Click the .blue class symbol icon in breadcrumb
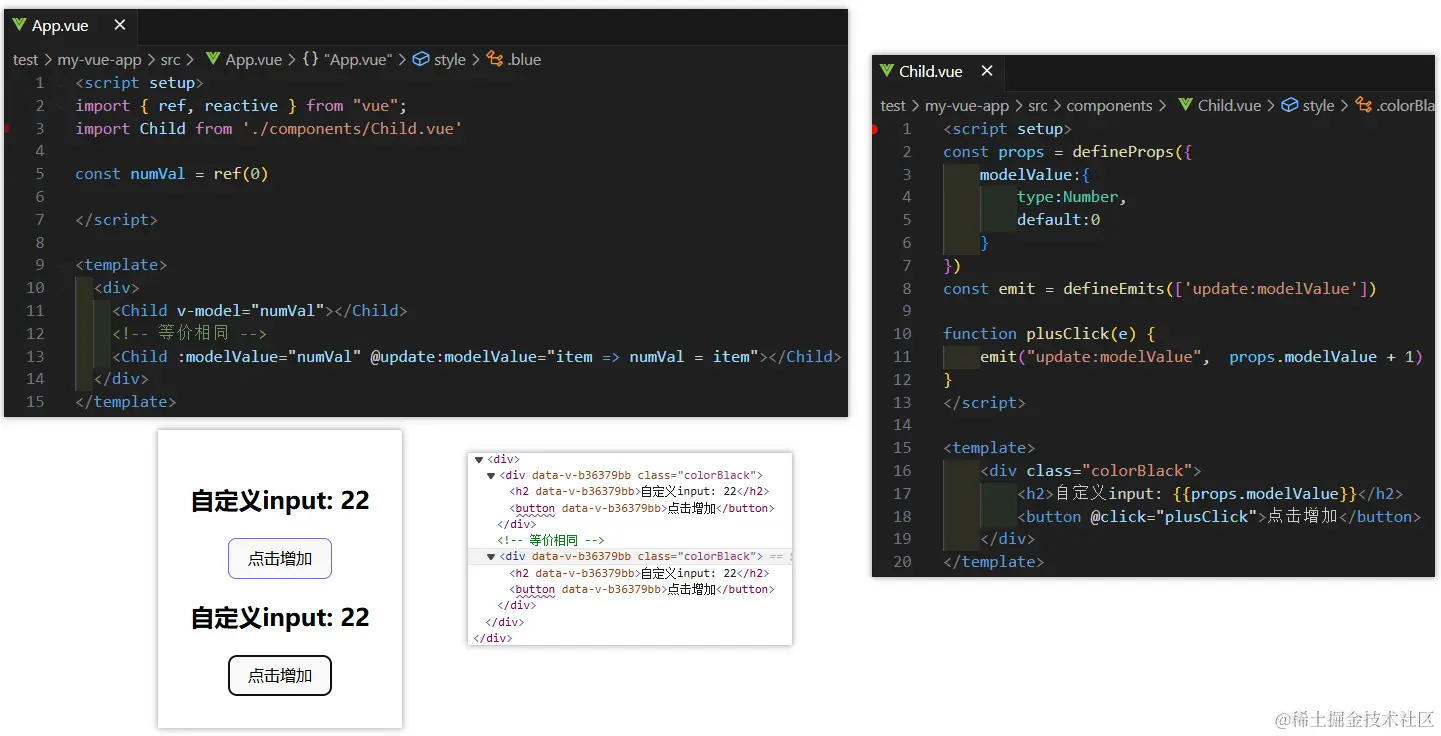Screen dimensions: 1441x736 coord(495,59)
